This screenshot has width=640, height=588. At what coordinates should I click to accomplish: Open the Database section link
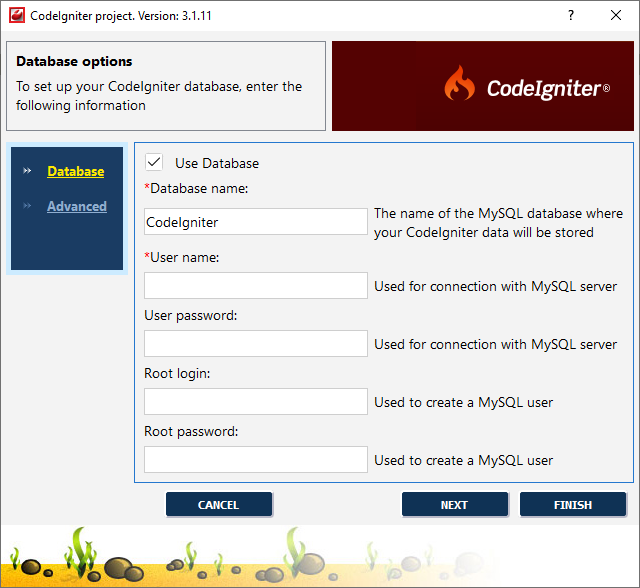click(x=76, y=171)
